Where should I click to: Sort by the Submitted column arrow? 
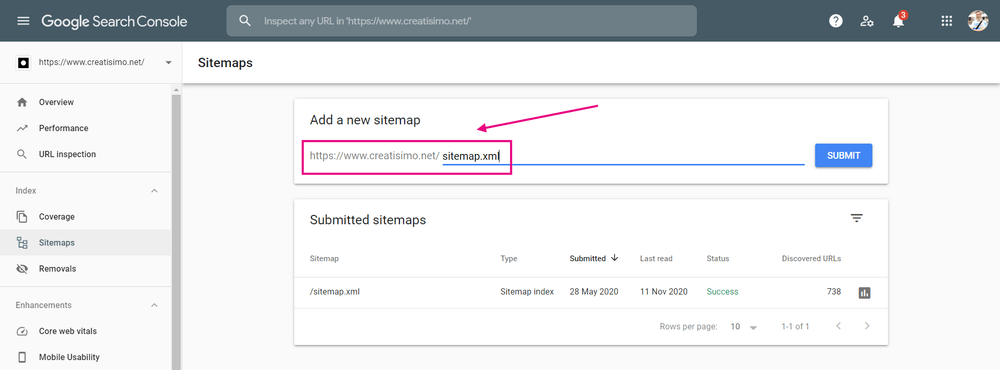point(615,258)
